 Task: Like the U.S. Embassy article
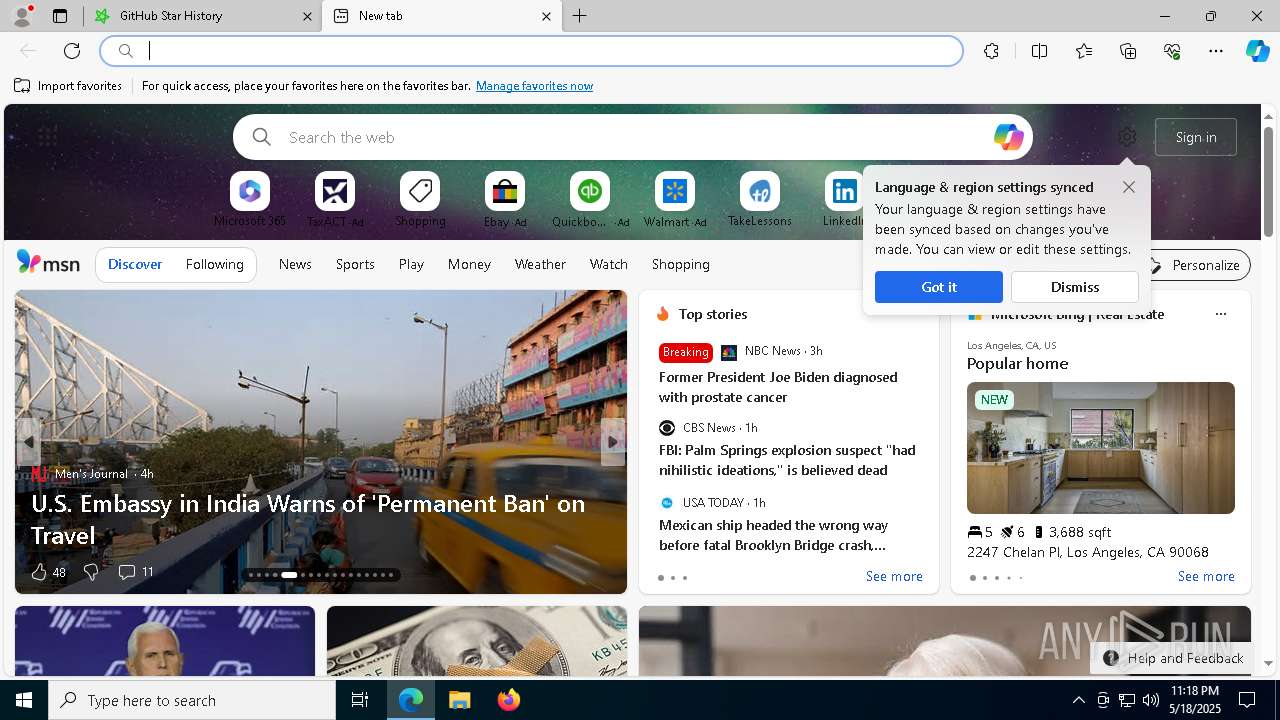pos(47,572)
